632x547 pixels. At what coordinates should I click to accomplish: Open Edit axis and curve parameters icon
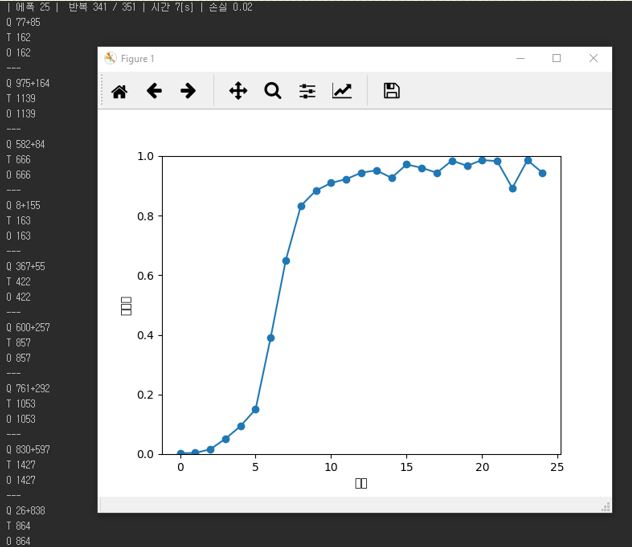342,91
